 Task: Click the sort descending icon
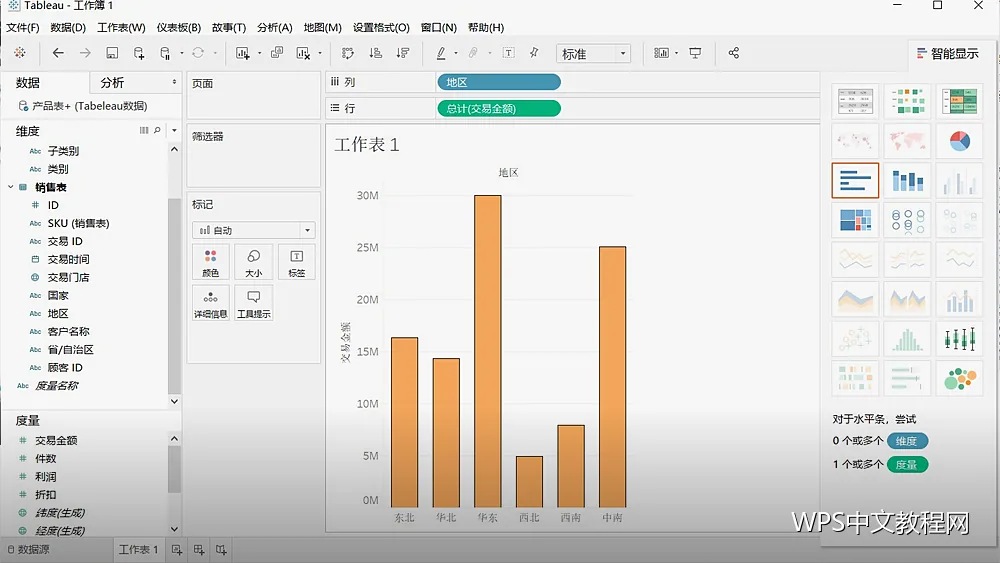[403, 53]
